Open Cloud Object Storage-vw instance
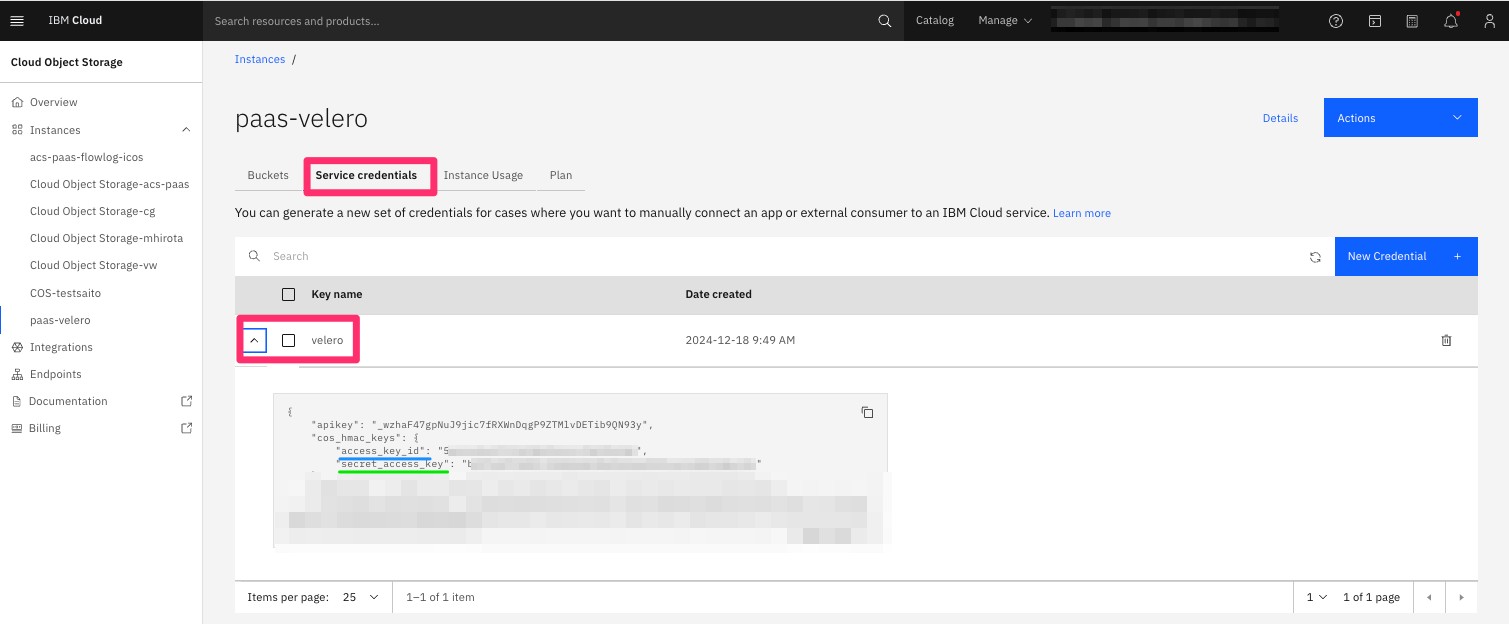1509x624 pixels. (93, 265)
